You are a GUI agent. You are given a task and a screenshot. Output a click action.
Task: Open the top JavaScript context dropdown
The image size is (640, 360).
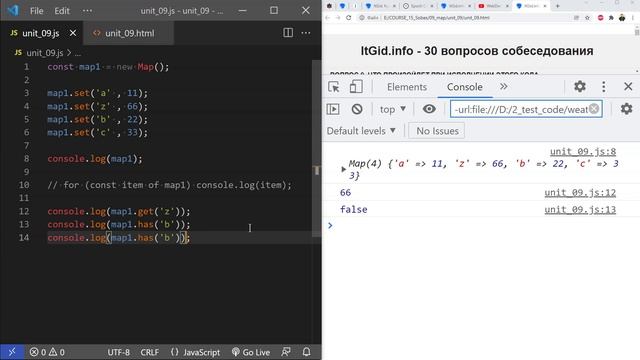392,109
